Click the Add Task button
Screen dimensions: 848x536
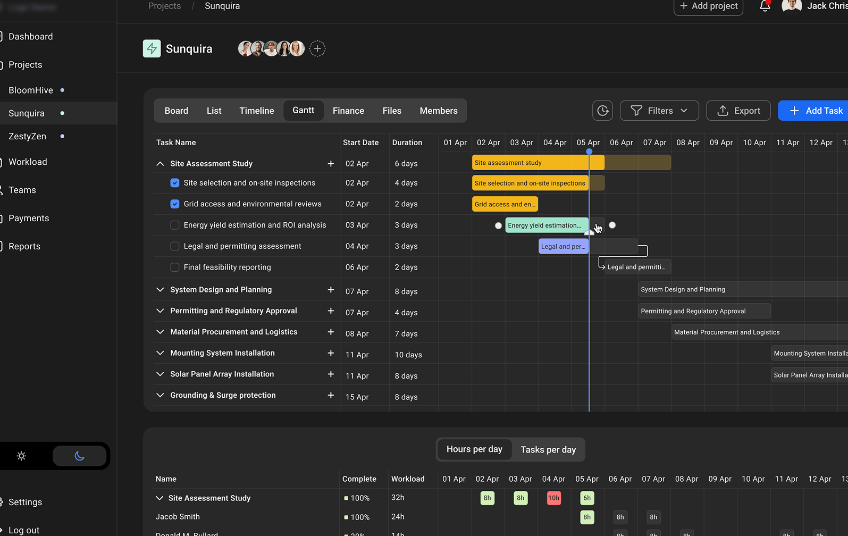tap(815, 110)
